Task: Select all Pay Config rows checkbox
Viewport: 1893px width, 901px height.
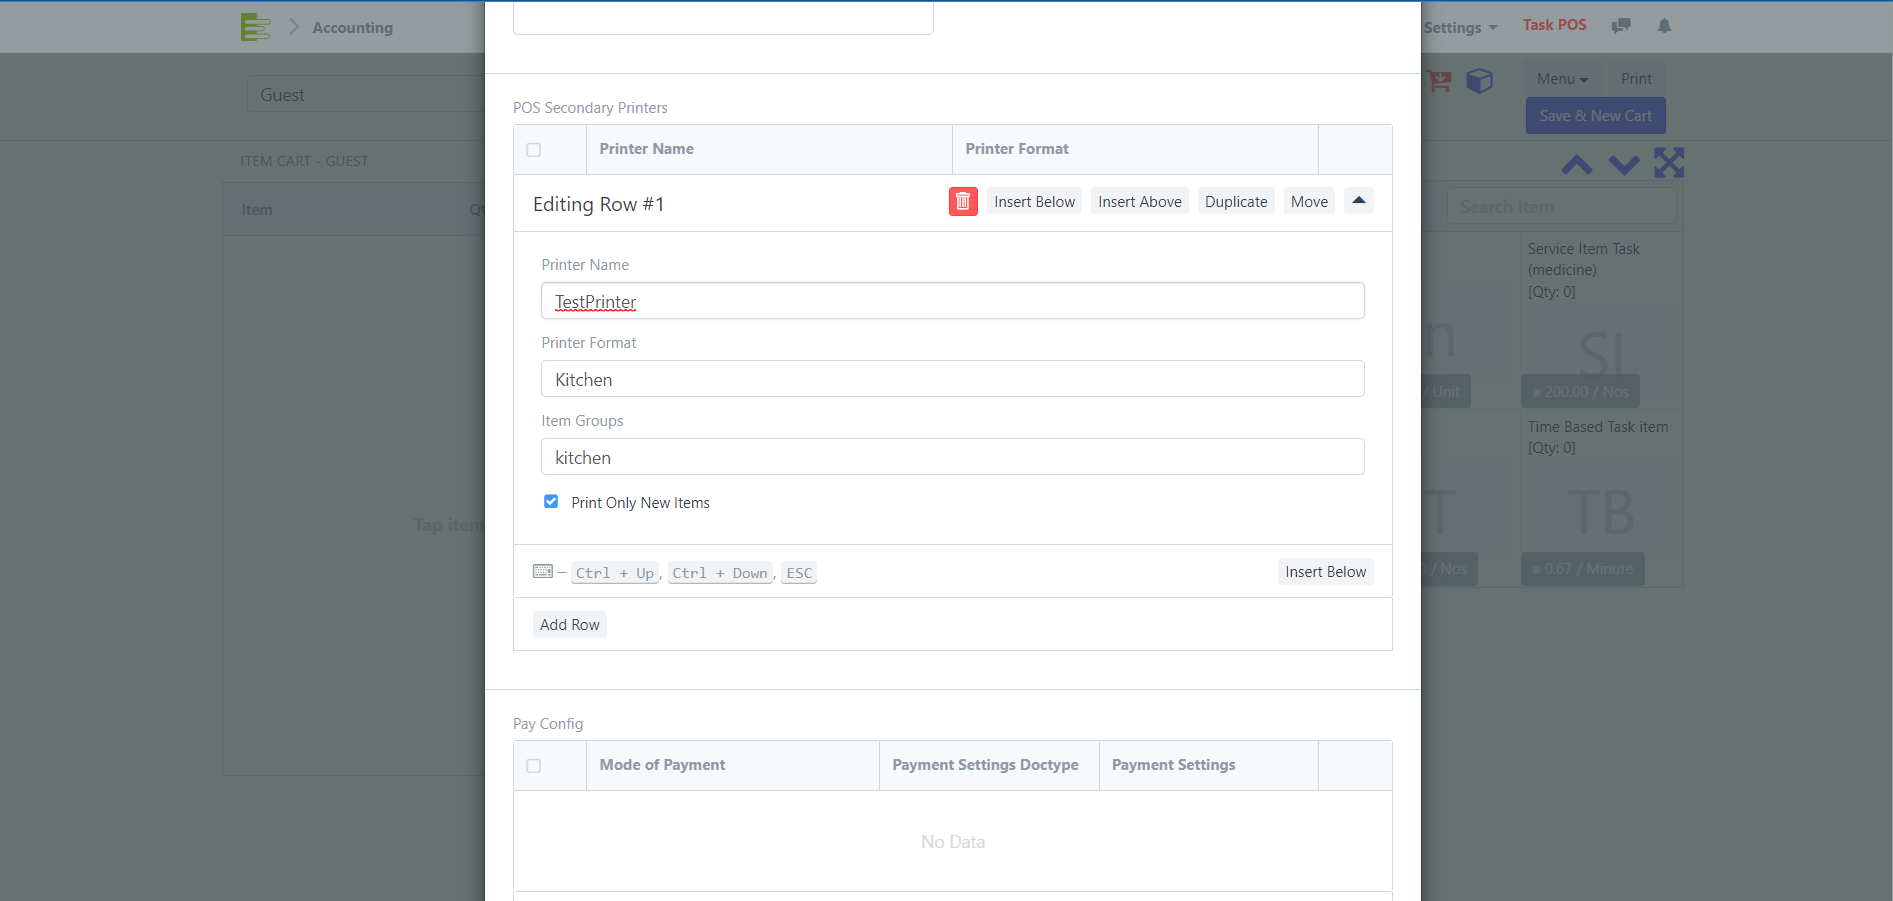Action: (x=534, y=766)
